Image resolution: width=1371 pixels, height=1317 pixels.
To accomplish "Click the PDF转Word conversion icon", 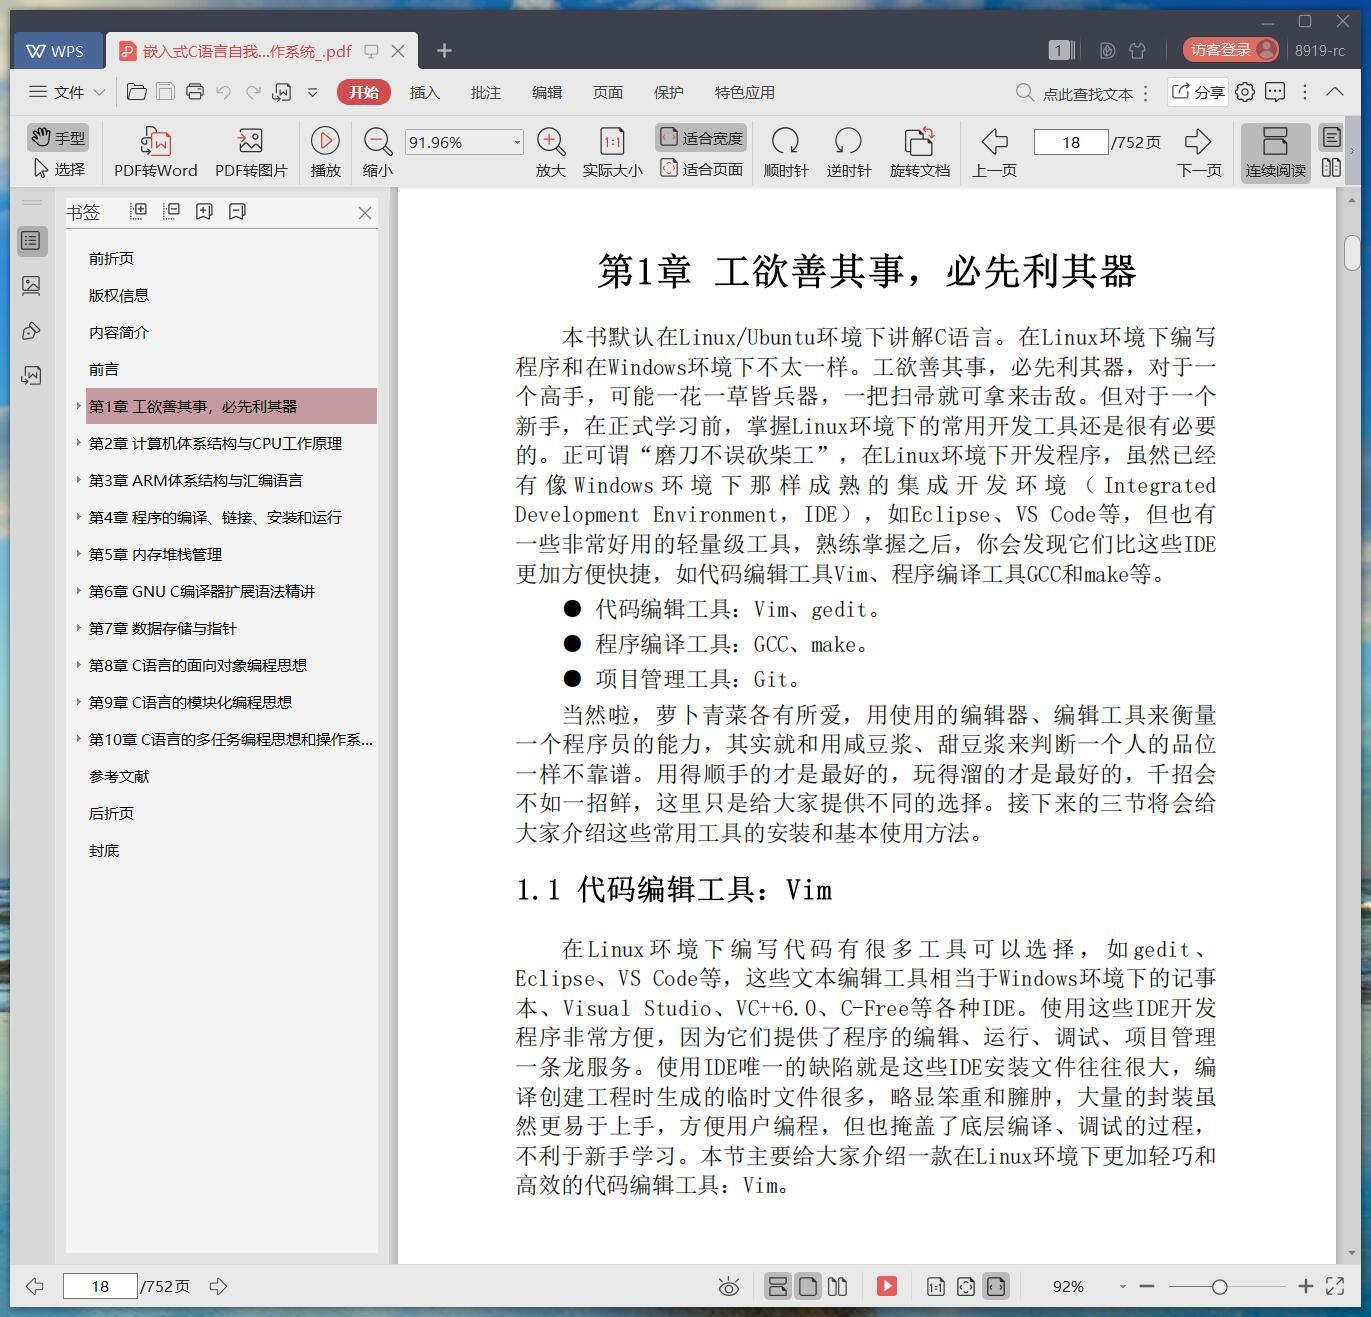I will tap(155, 141).
